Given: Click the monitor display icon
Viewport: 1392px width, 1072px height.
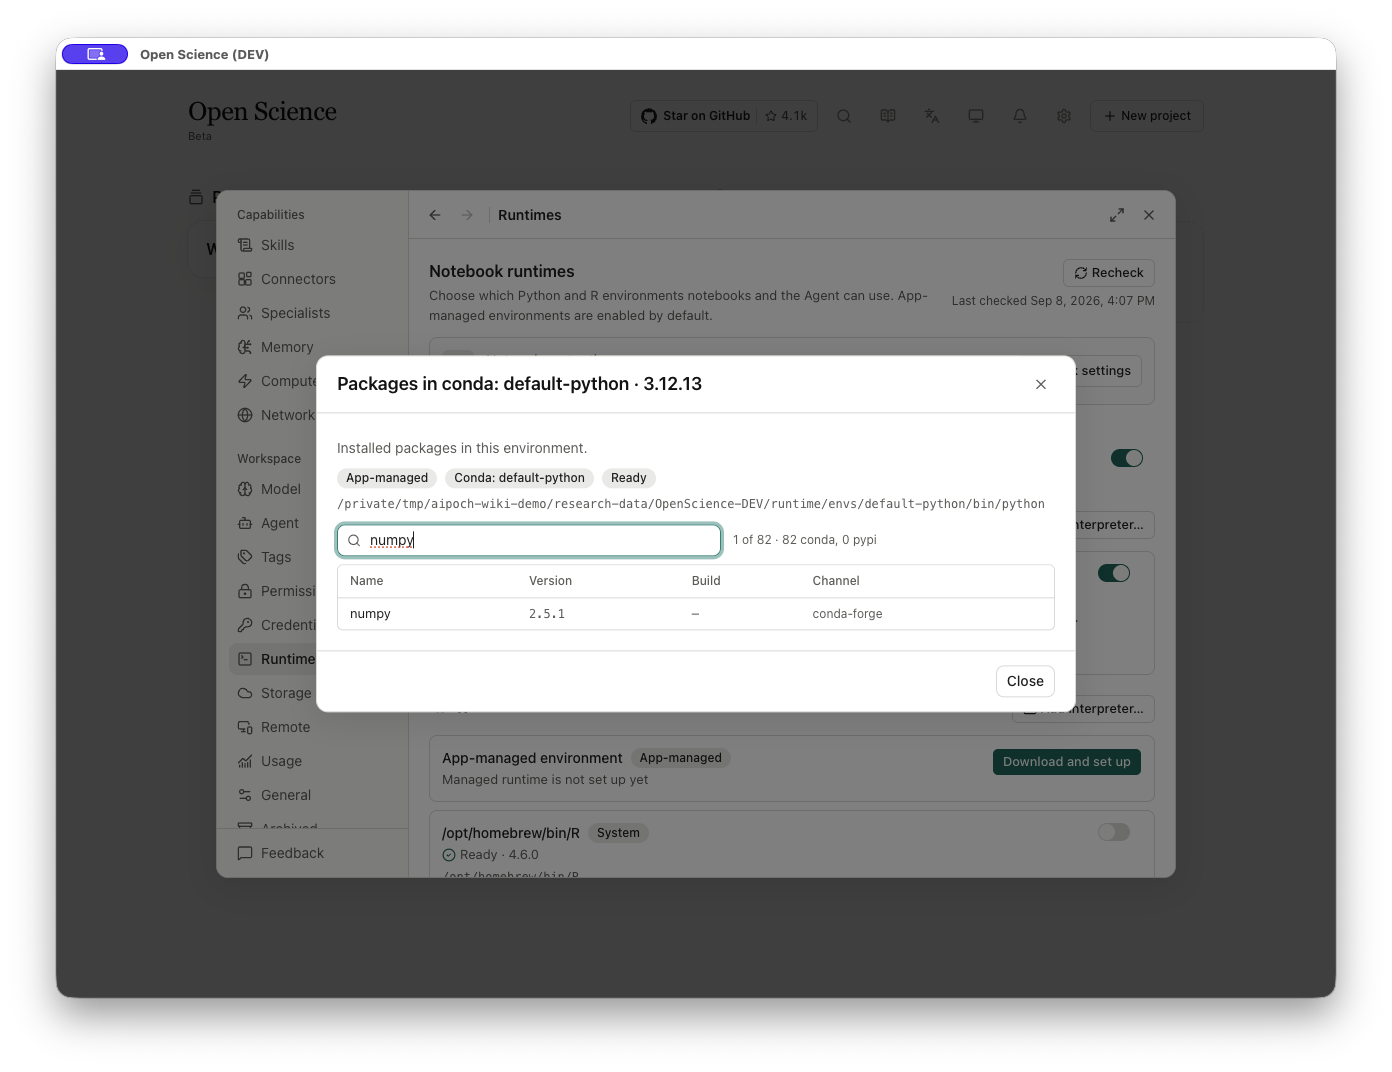Looking at the screenshot, I should coord(976,116).
